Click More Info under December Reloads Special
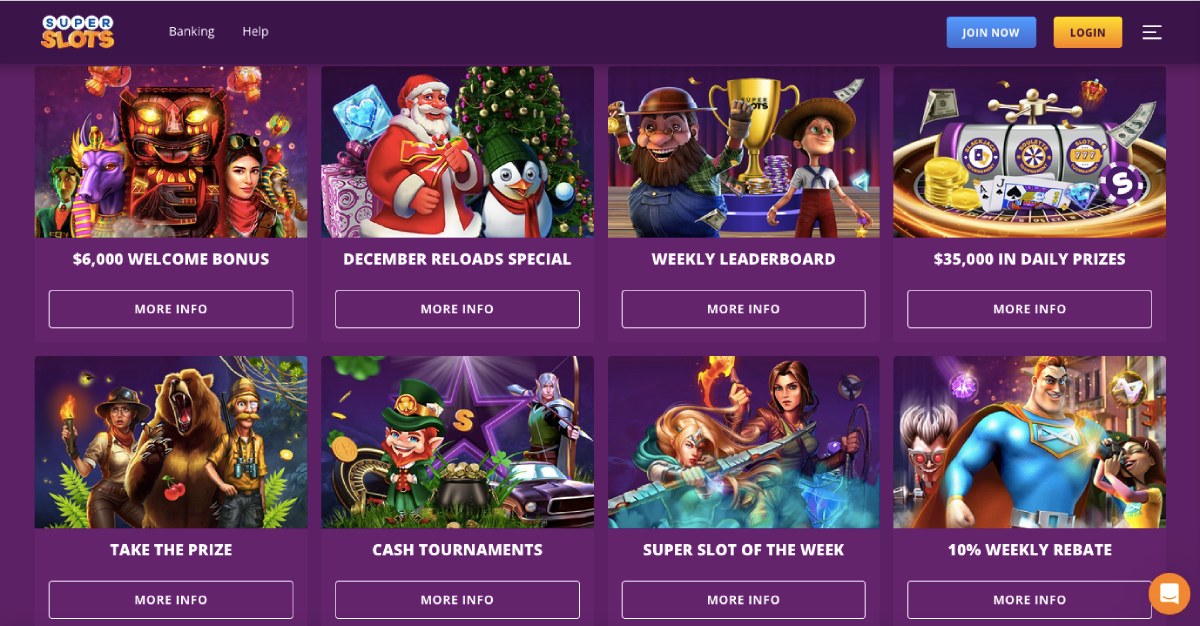Screen dimensions: 1200x626 (x=457, y=309)
